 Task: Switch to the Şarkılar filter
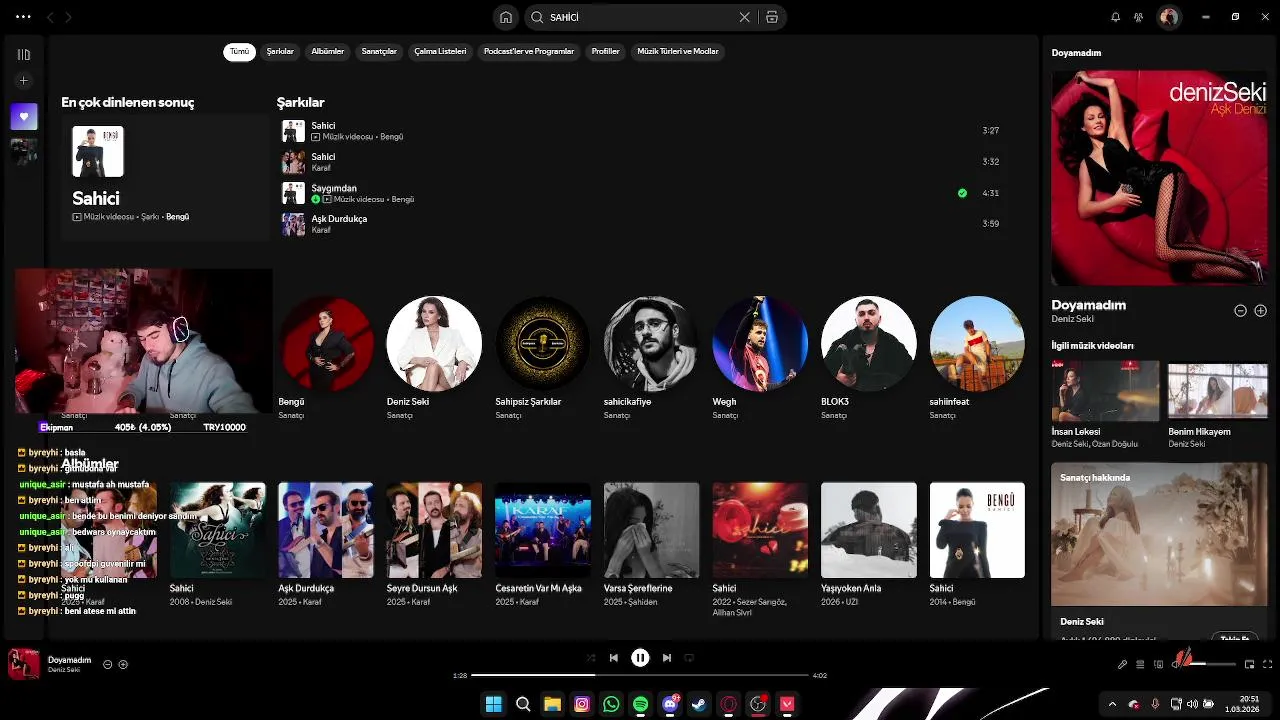280,51
